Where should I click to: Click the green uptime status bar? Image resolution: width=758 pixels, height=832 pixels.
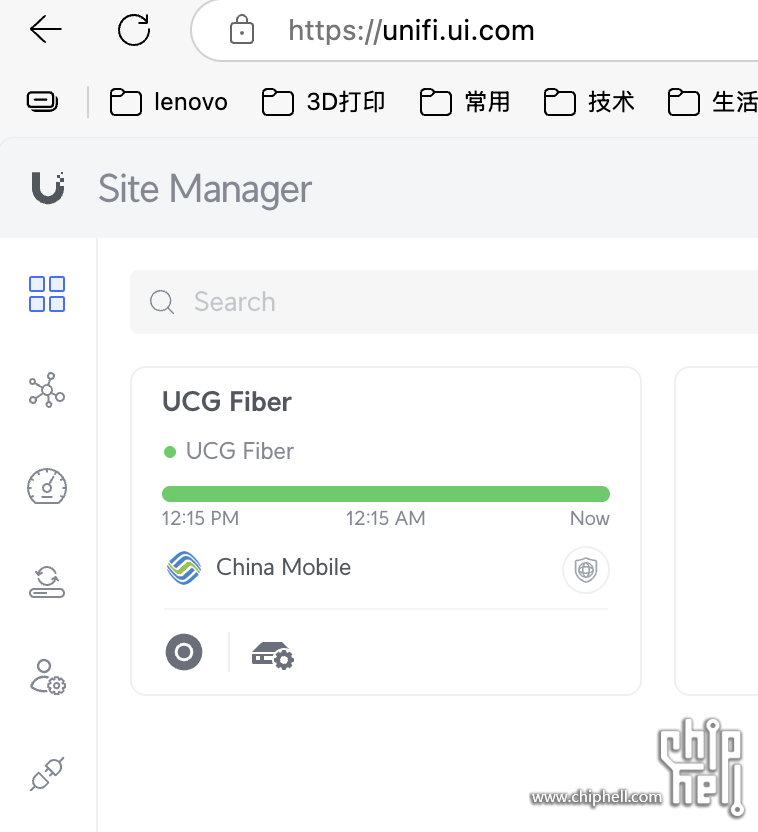pyautogui.click(x=386, y=493)
